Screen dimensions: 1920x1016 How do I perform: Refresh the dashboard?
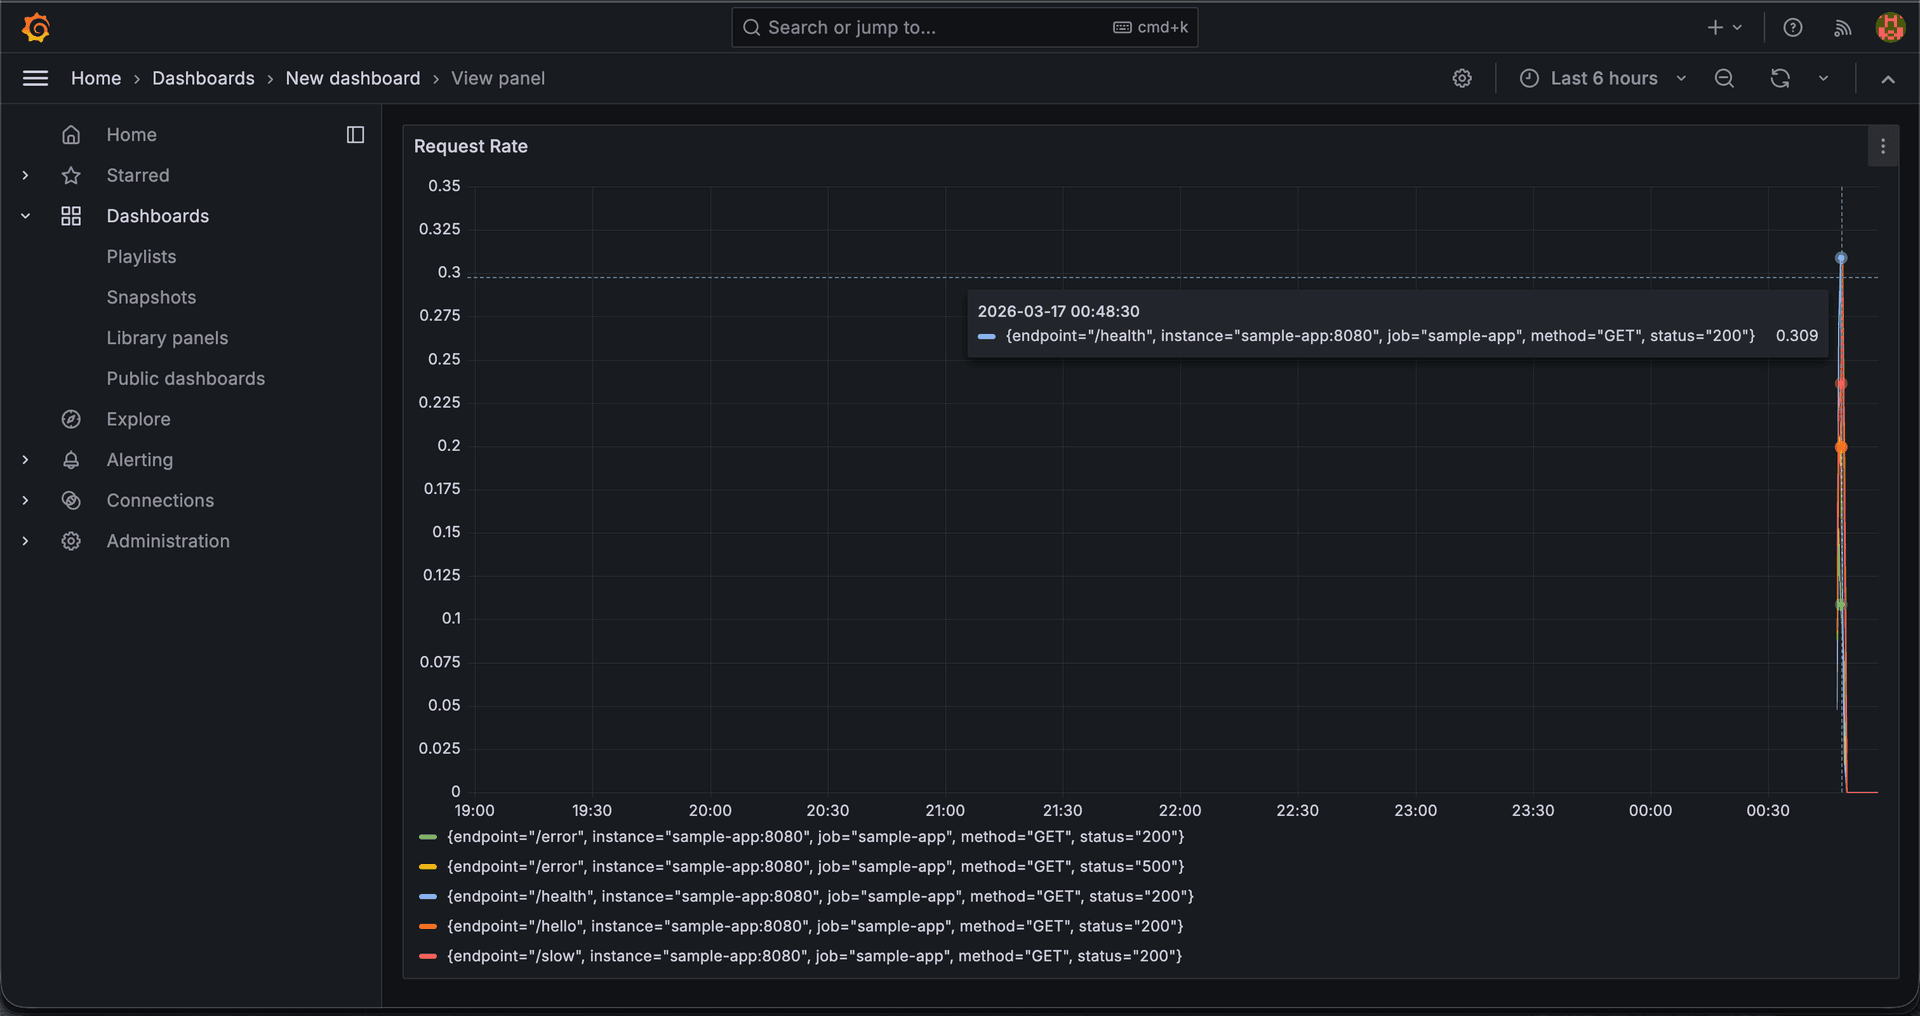[x=1780, y=78]
